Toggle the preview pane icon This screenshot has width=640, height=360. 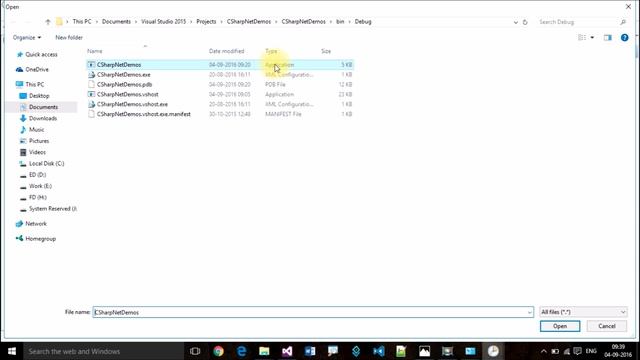click(608, 38)
